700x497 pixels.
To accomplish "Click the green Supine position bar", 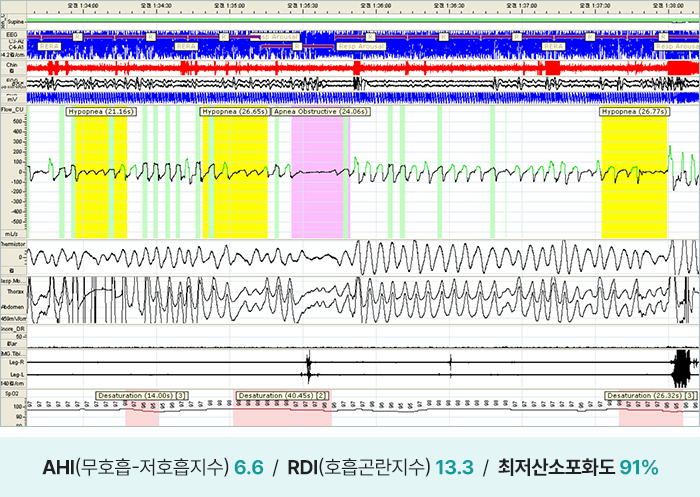I will coord(363,21).
